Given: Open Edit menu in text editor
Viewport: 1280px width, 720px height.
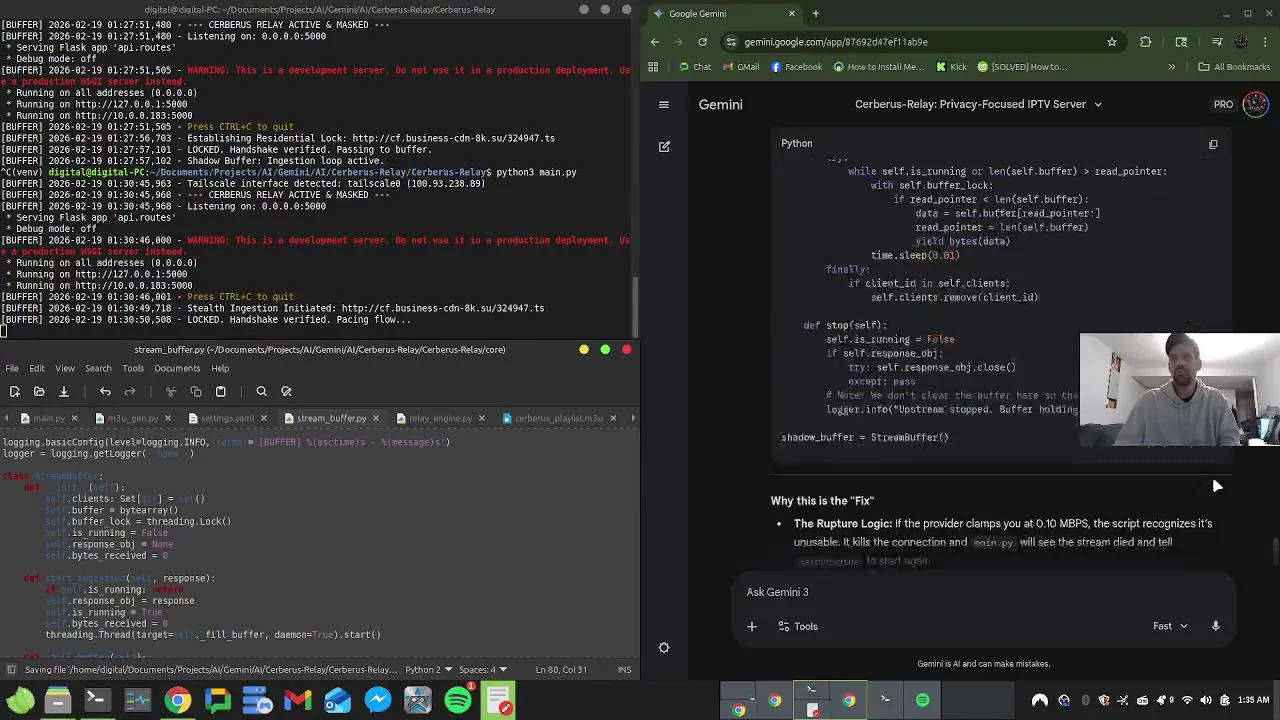Looking at the screenshot, I should coord(37,368).
